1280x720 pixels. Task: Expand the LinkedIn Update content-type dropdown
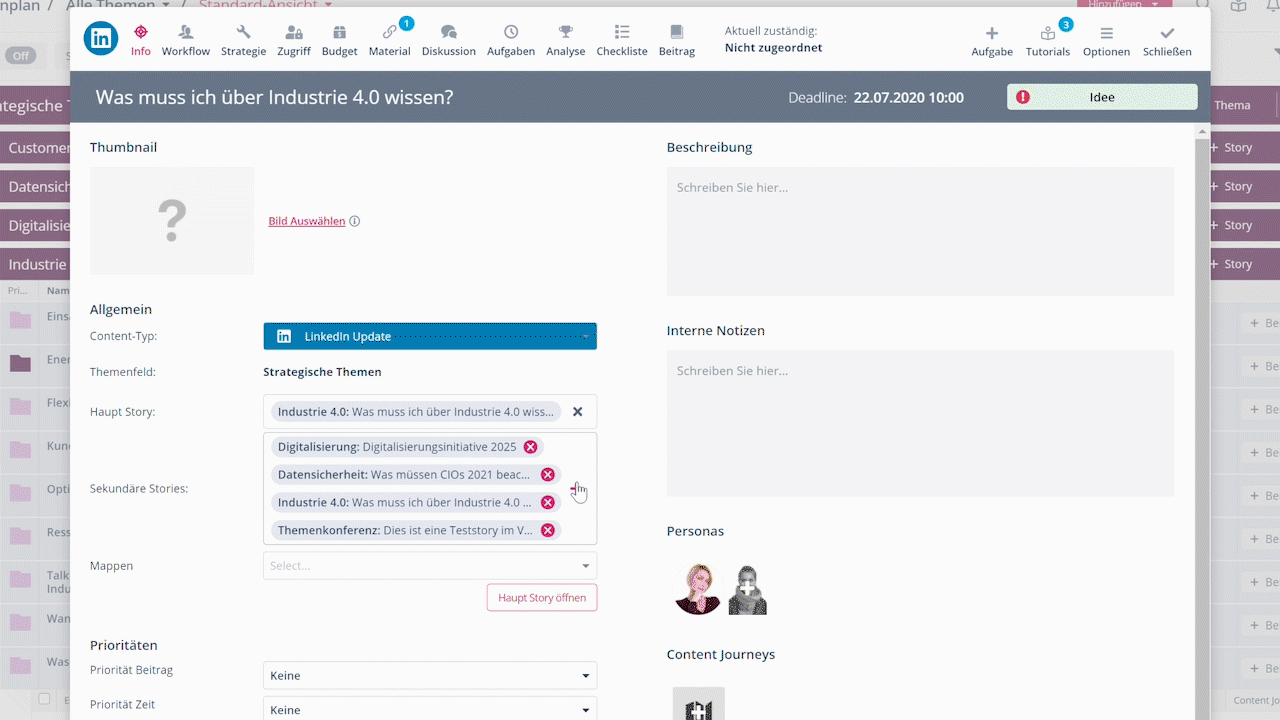pos(430,336)
